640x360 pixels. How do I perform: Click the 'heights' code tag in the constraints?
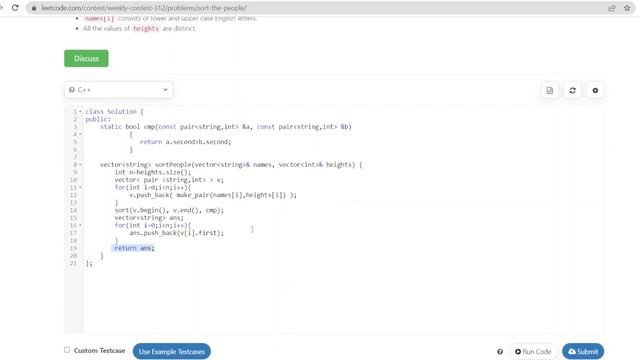click(146, 29)
